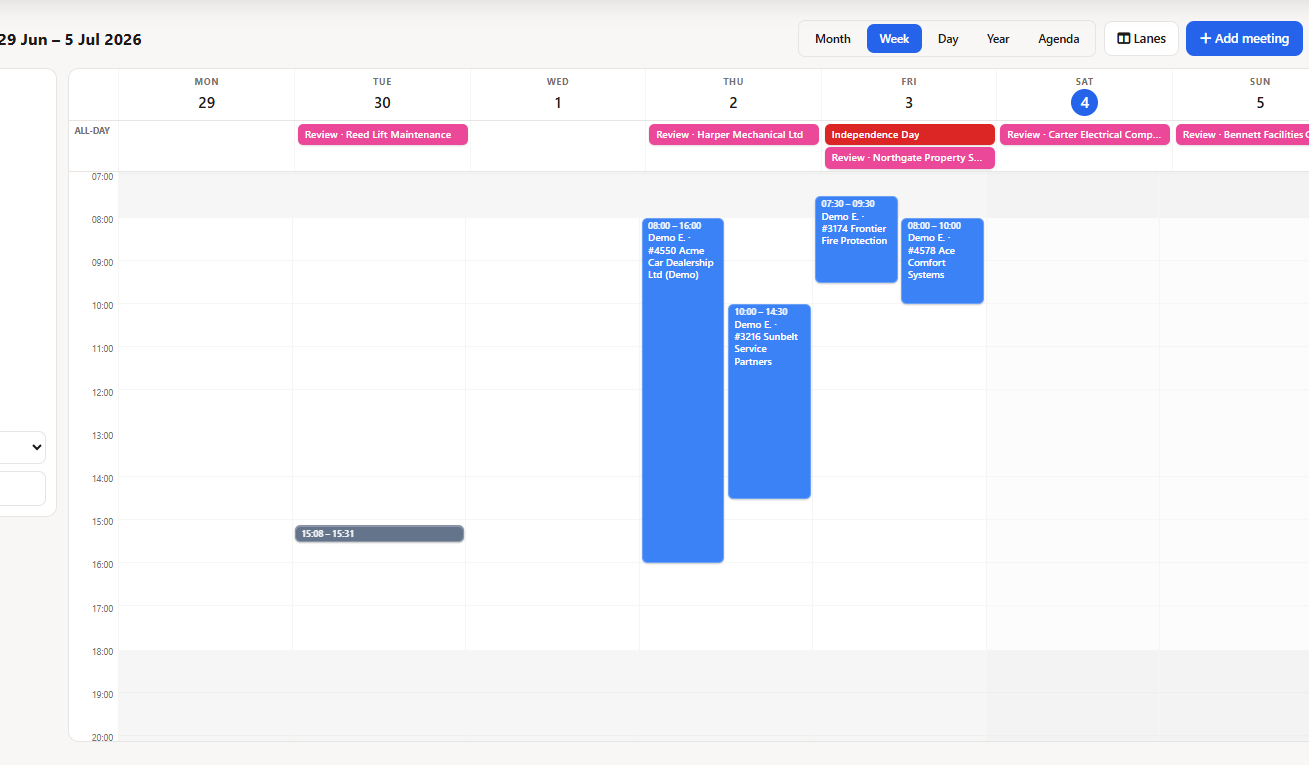
Task: Open the dropdown in the left sidebar
Action: click(22, 447)
